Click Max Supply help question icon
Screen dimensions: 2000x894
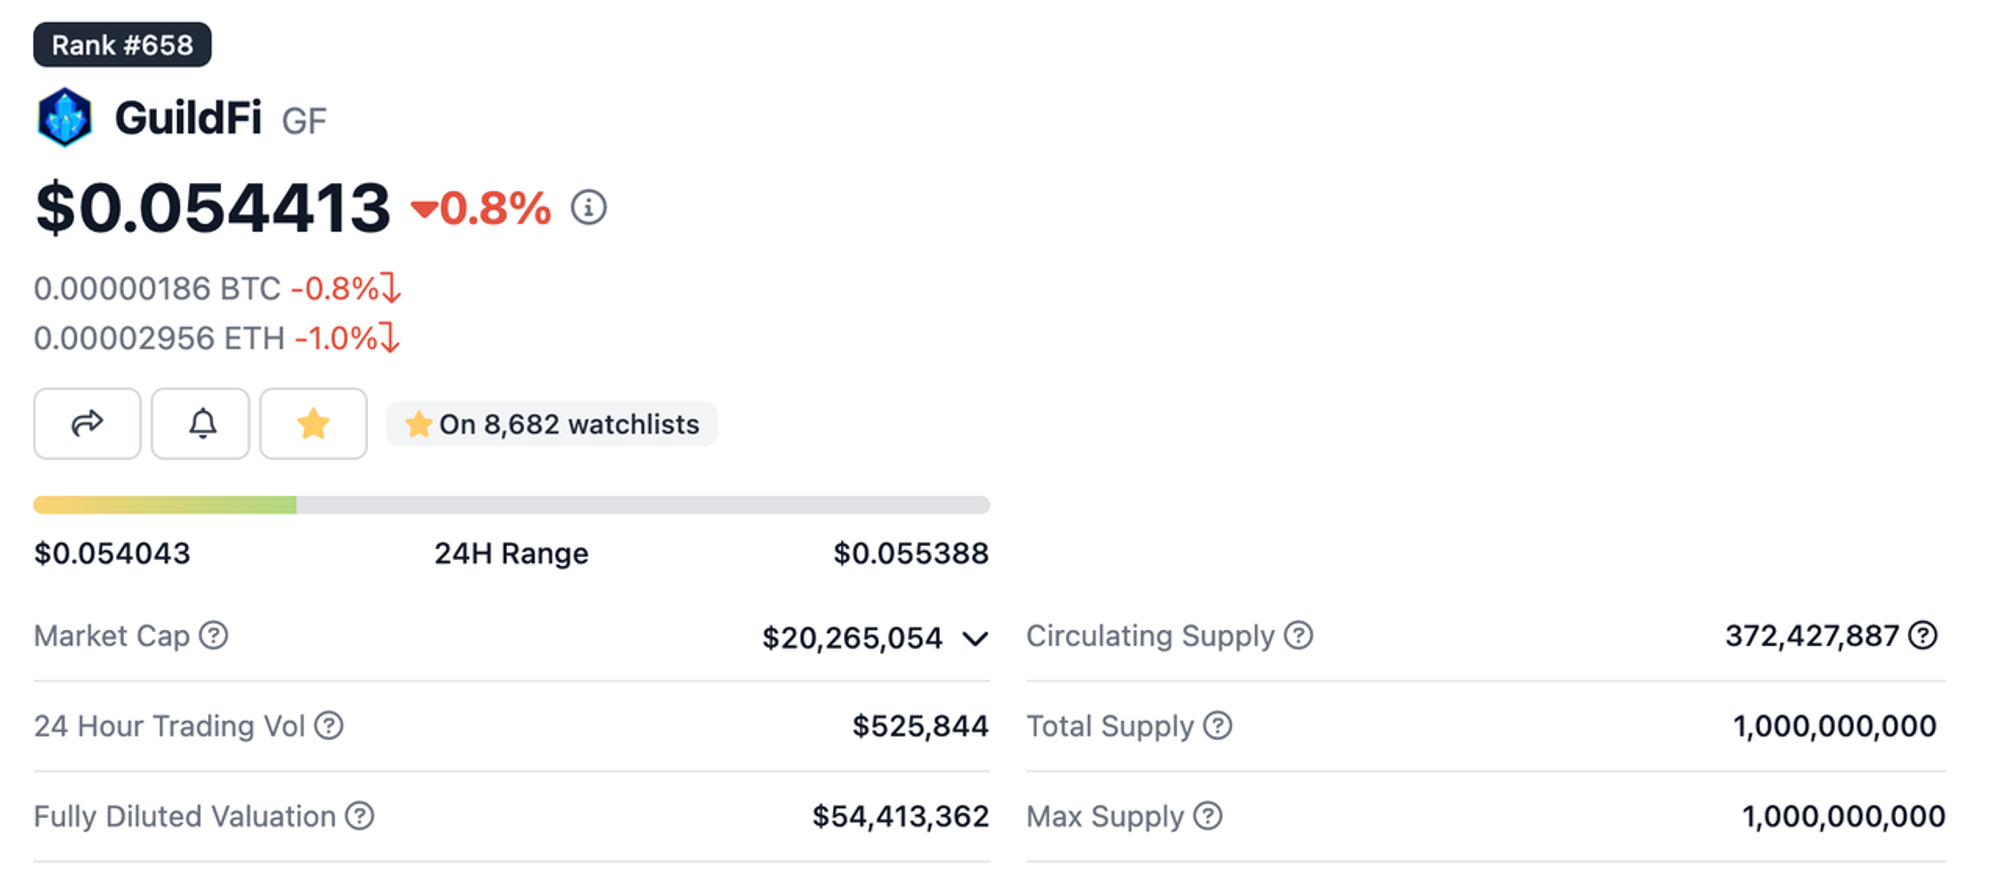[1208, 816]
